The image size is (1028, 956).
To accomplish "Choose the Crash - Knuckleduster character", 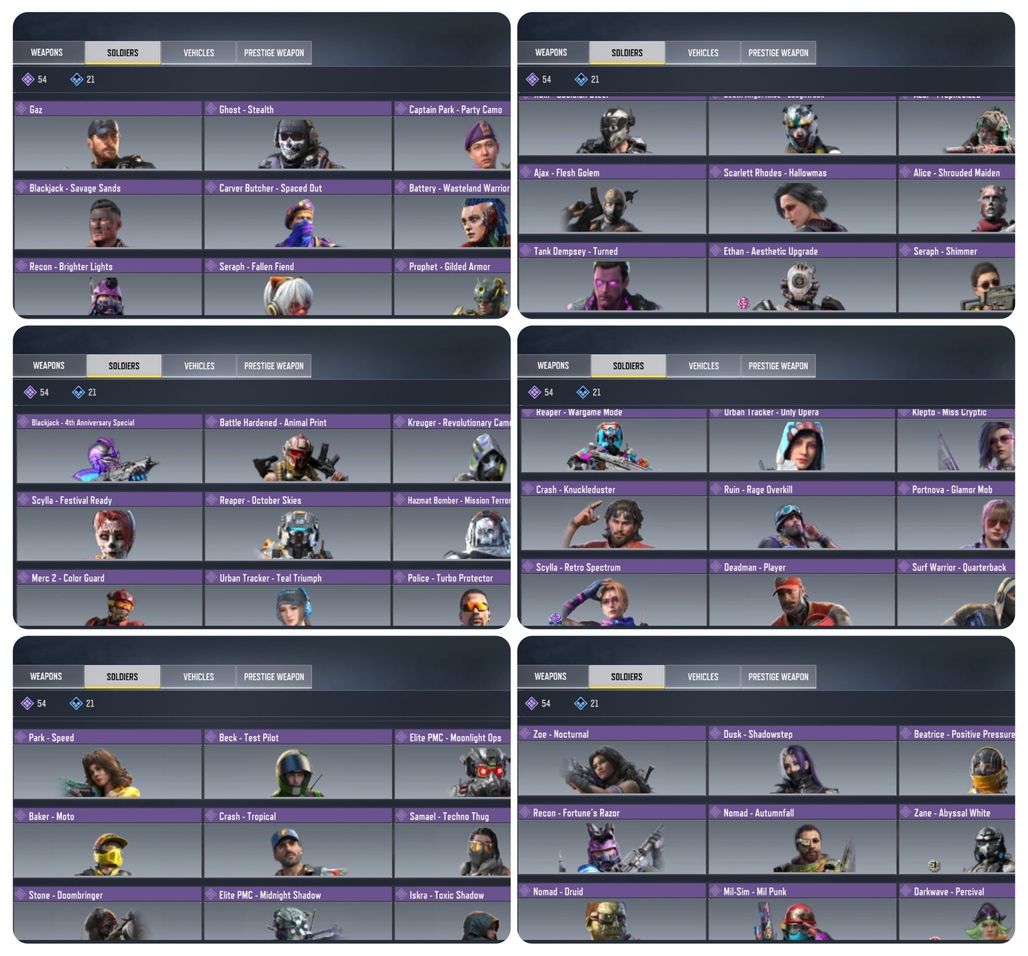I will (x=614, y=516).
